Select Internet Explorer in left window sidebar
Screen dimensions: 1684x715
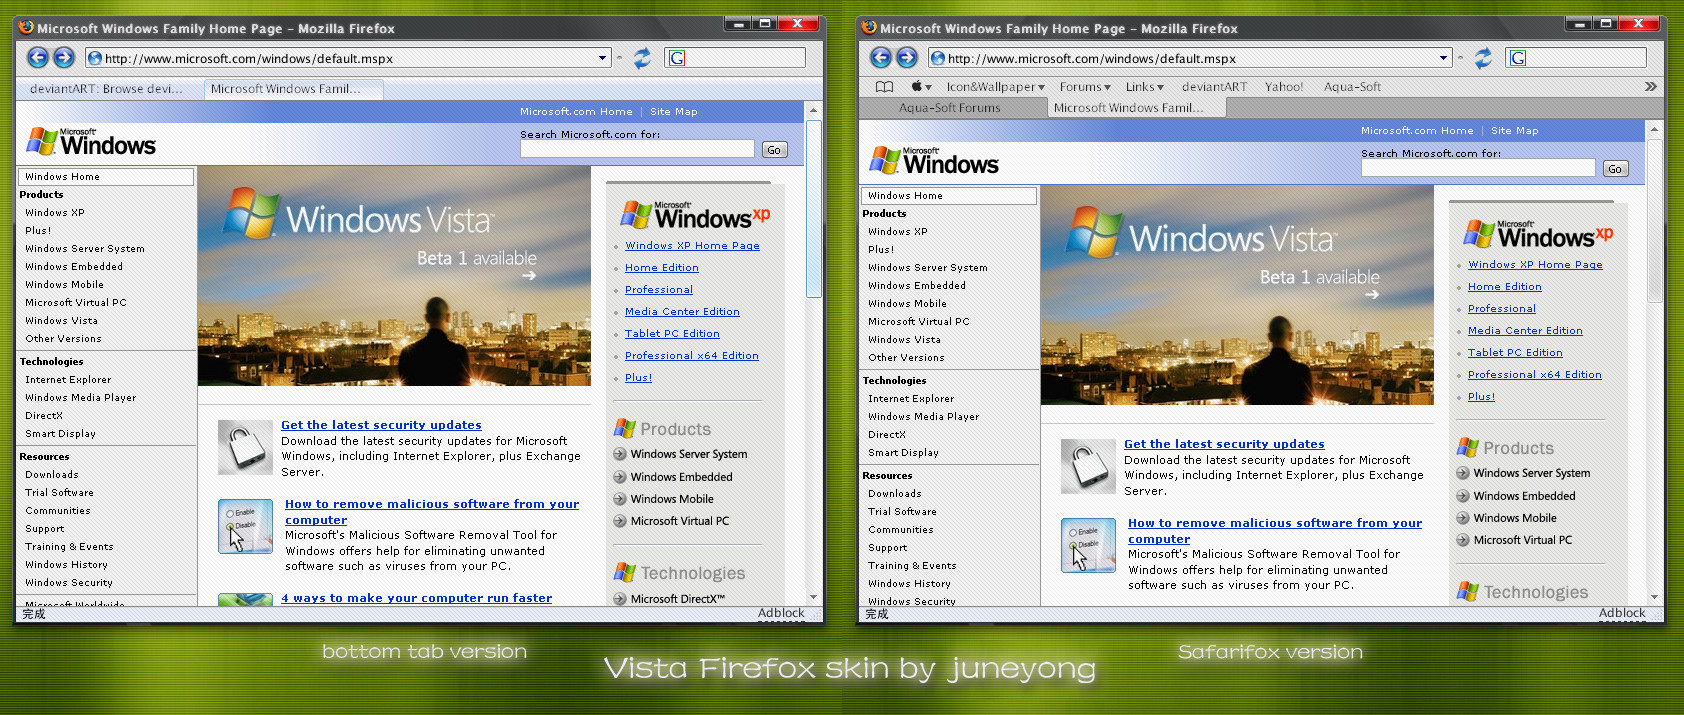click(x=68, y=380)
